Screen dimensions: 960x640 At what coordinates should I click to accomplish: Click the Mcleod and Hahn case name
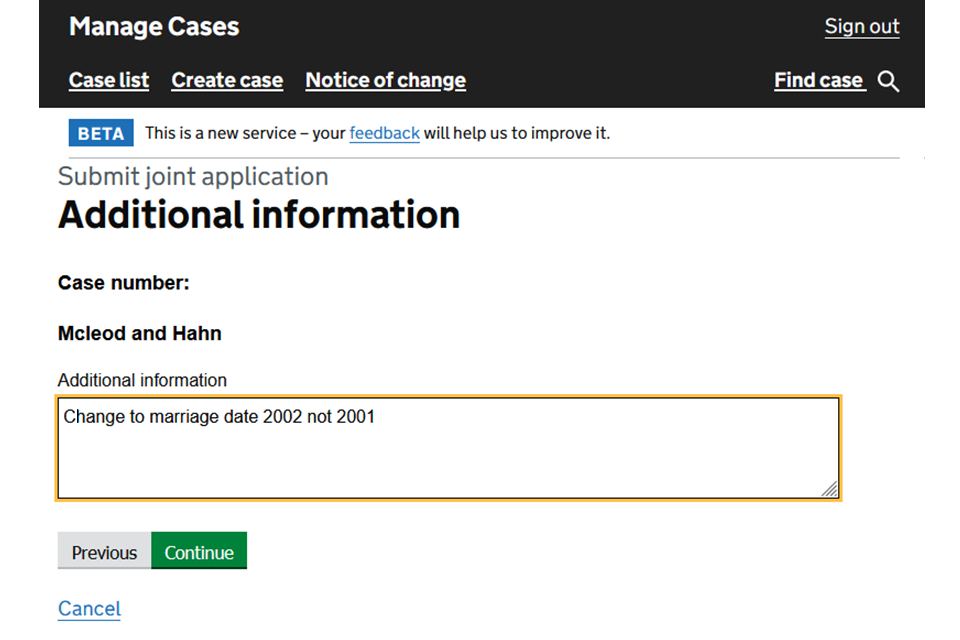click(x=140, y=333)
